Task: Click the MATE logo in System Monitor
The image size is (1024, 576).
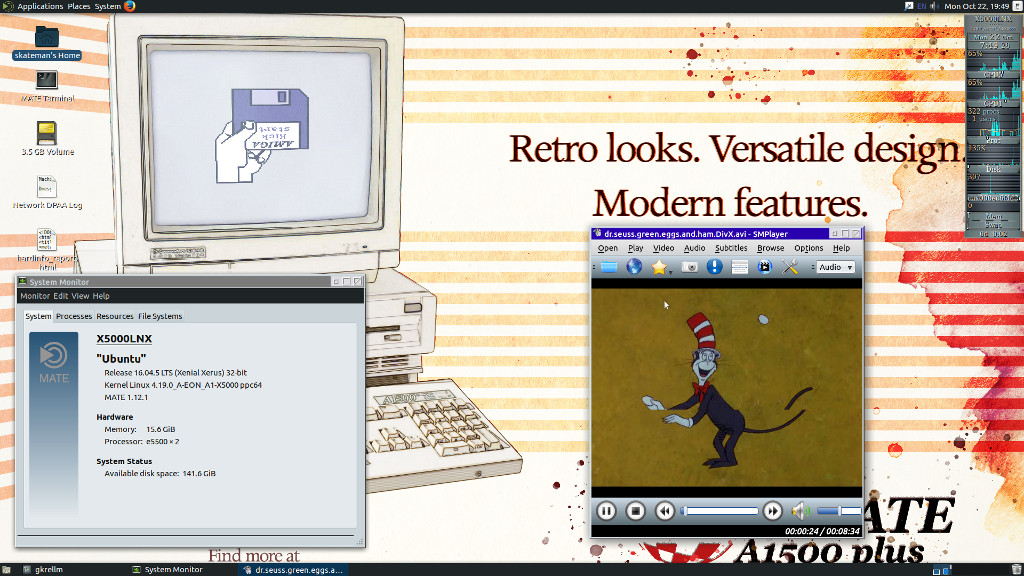Action: coord(54,364)
